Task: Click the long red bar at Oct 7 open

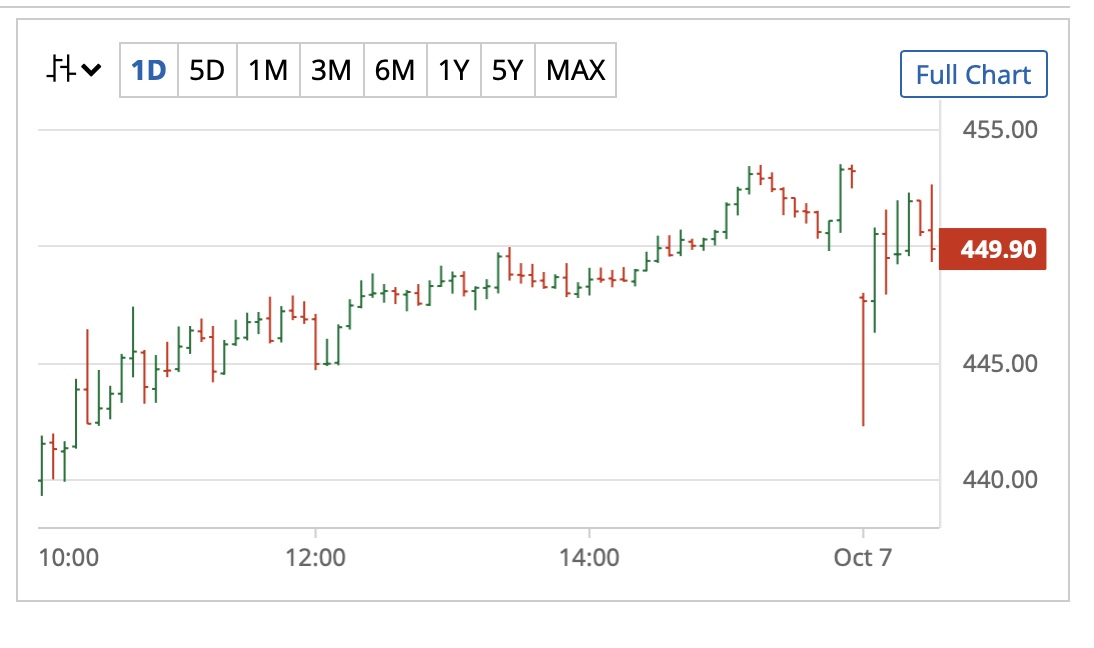Action: (x=863, y=360)
